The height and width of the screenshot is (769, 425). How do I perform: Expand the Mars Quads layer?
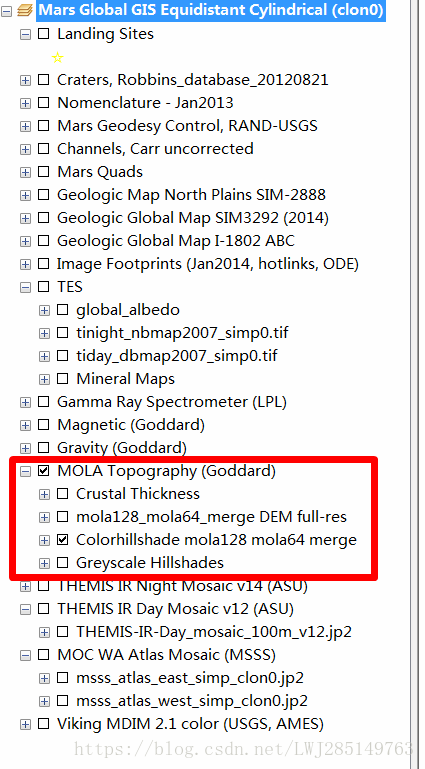click(25, 173)
